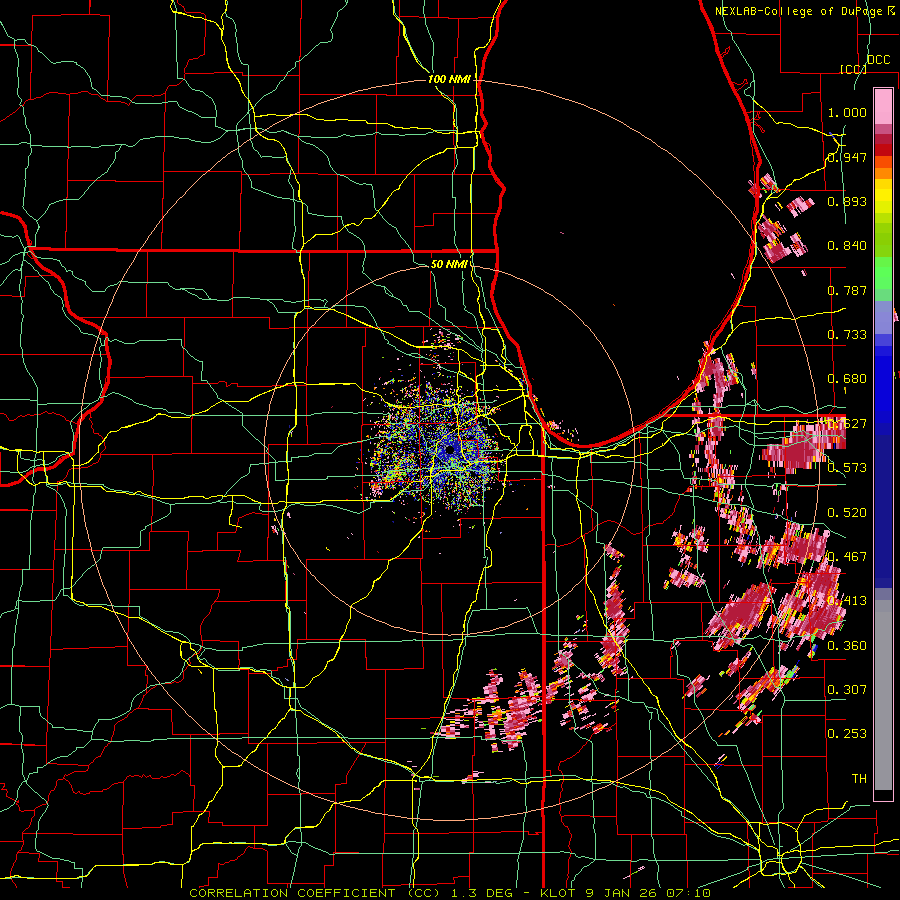Click the 0.893 legend value
This screenshot has width=900, height=900.
pyautogui.click(x=847, y=201)
